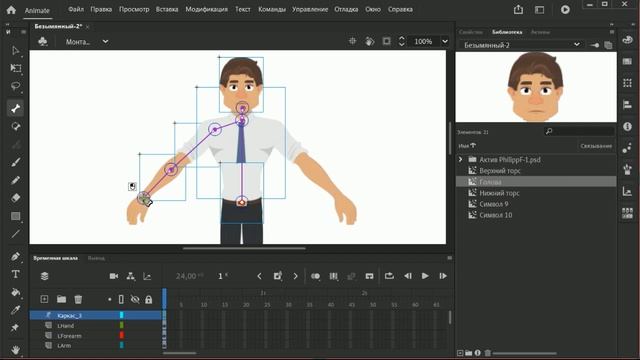Viewport: 640px width, 360px height.
Task: Select the Hand tool
Action: click(16, 350)
